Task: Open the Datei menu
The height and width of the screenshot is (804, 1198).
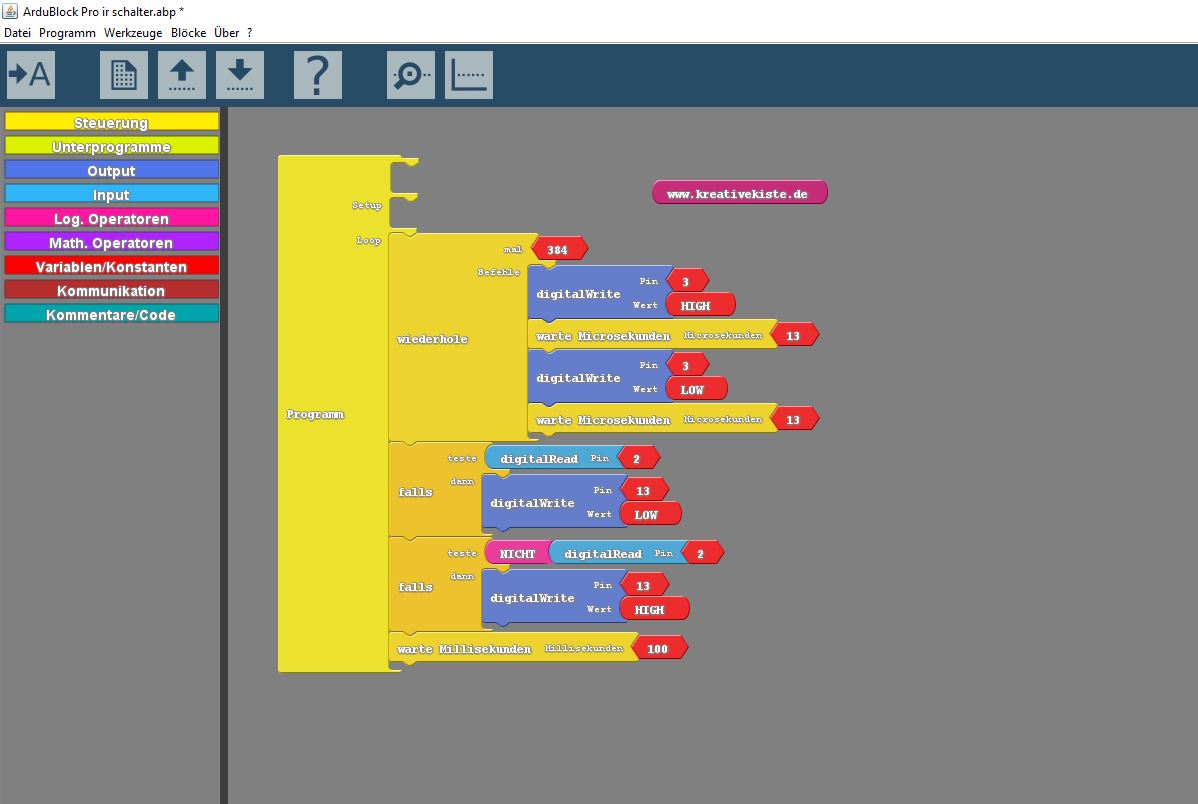Action: pos(18,33)
